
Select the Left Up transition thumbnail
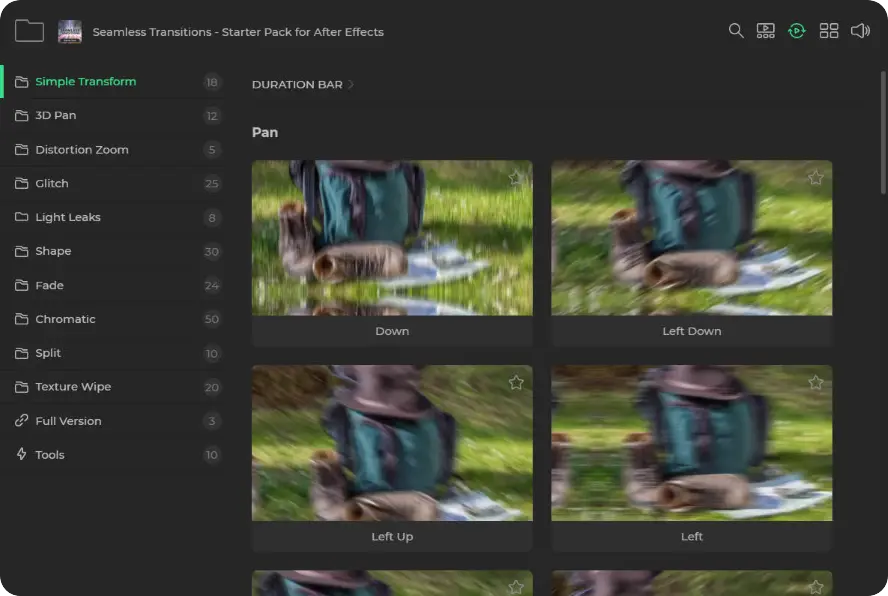pos(392,443)
